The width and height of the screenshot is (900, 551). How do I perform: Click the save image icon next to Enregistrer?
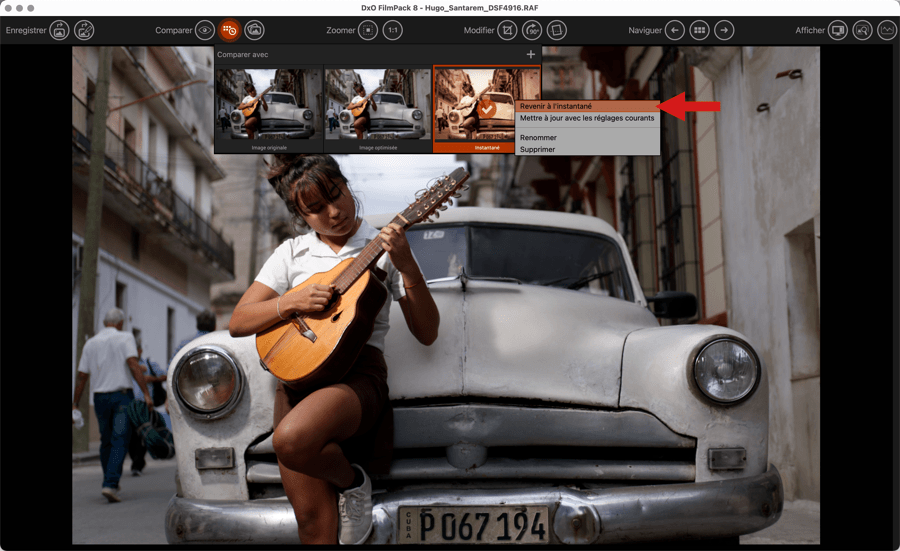coord(59,31)
